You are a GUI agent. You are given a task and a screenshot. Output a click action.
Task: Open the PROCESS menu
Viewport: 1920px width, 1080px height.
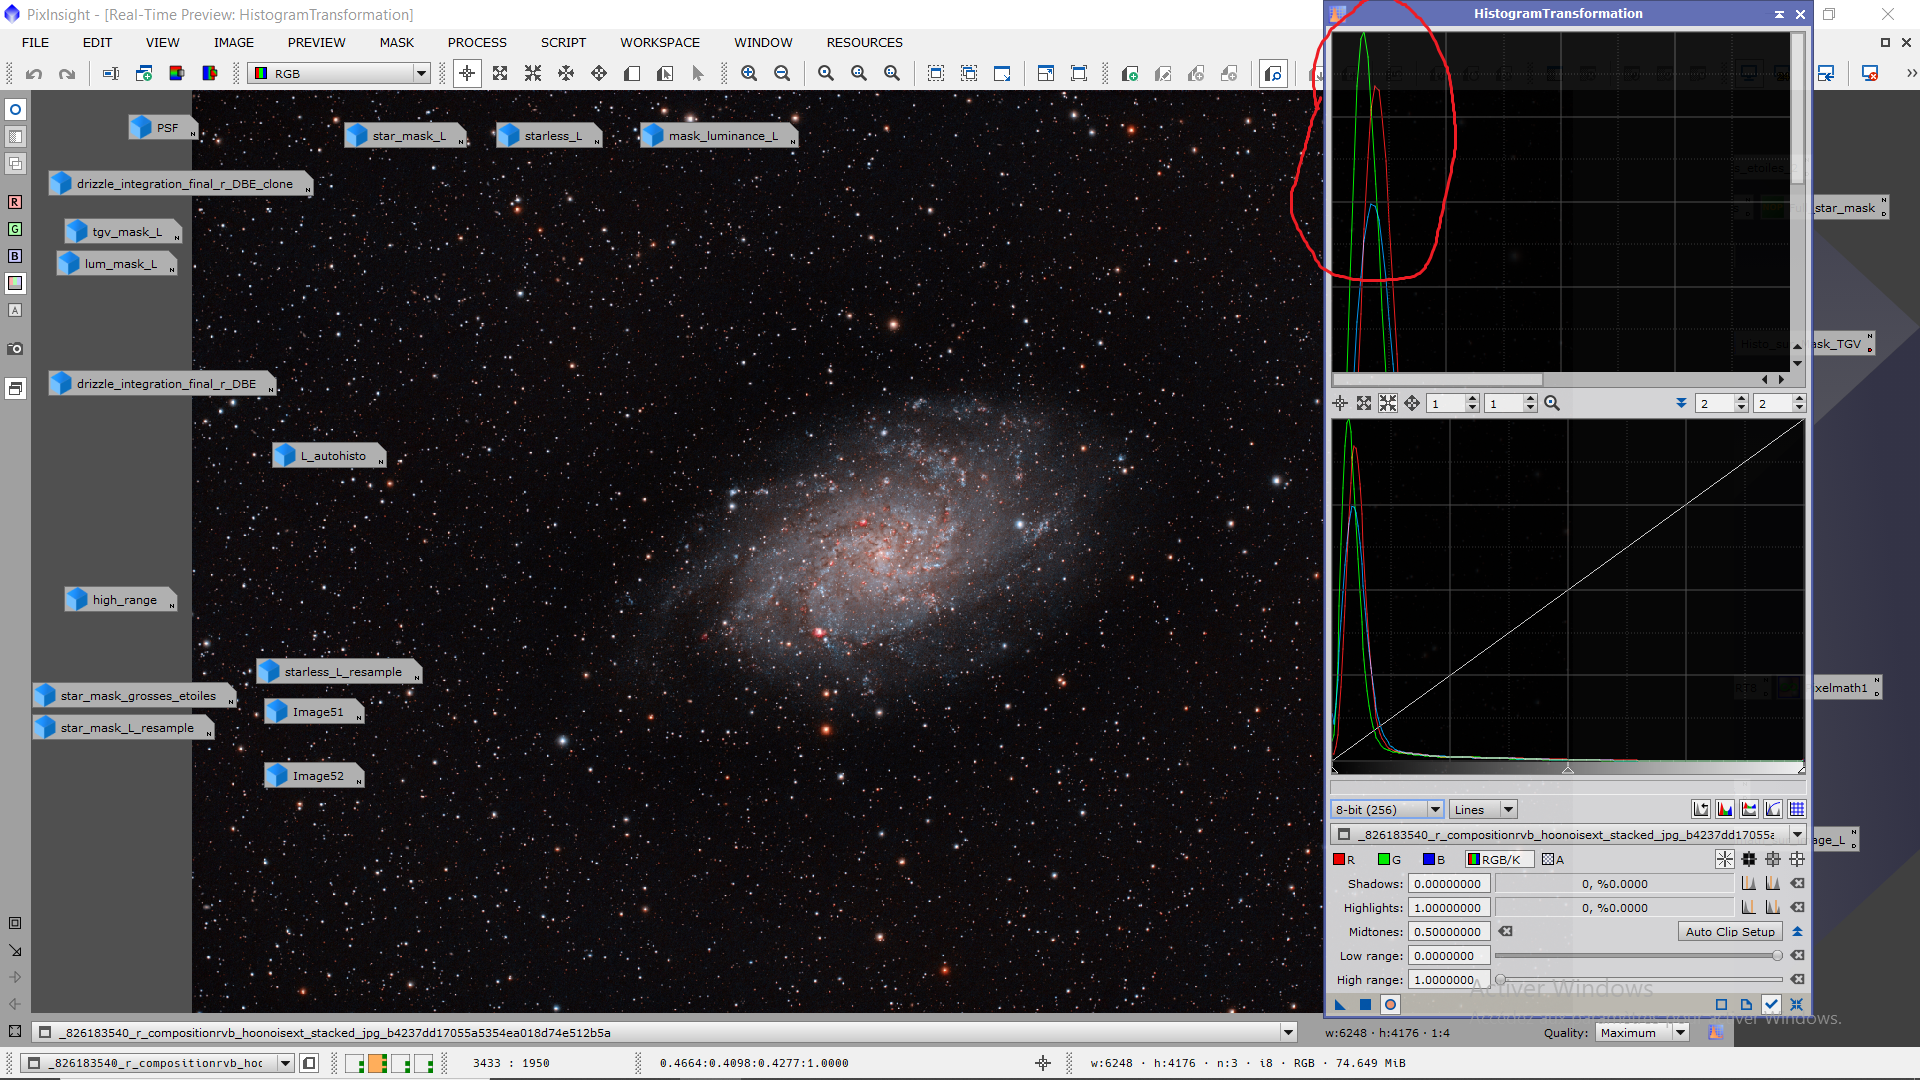pyautogui.click(x=476, y=43)
